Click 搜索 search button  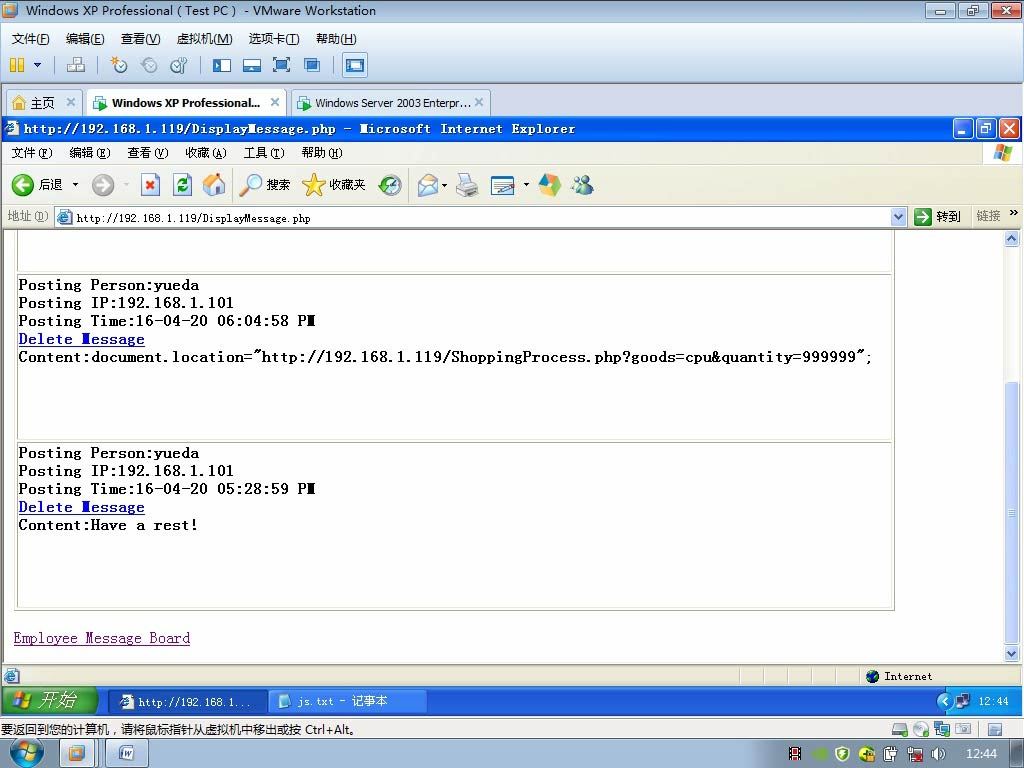264,185
